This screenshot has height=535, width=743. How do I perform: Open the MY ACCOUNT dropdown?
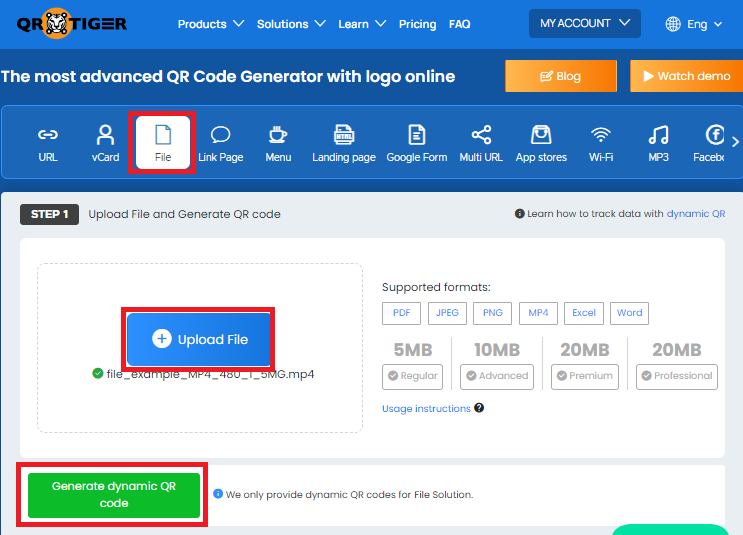[x=585, y=23]
